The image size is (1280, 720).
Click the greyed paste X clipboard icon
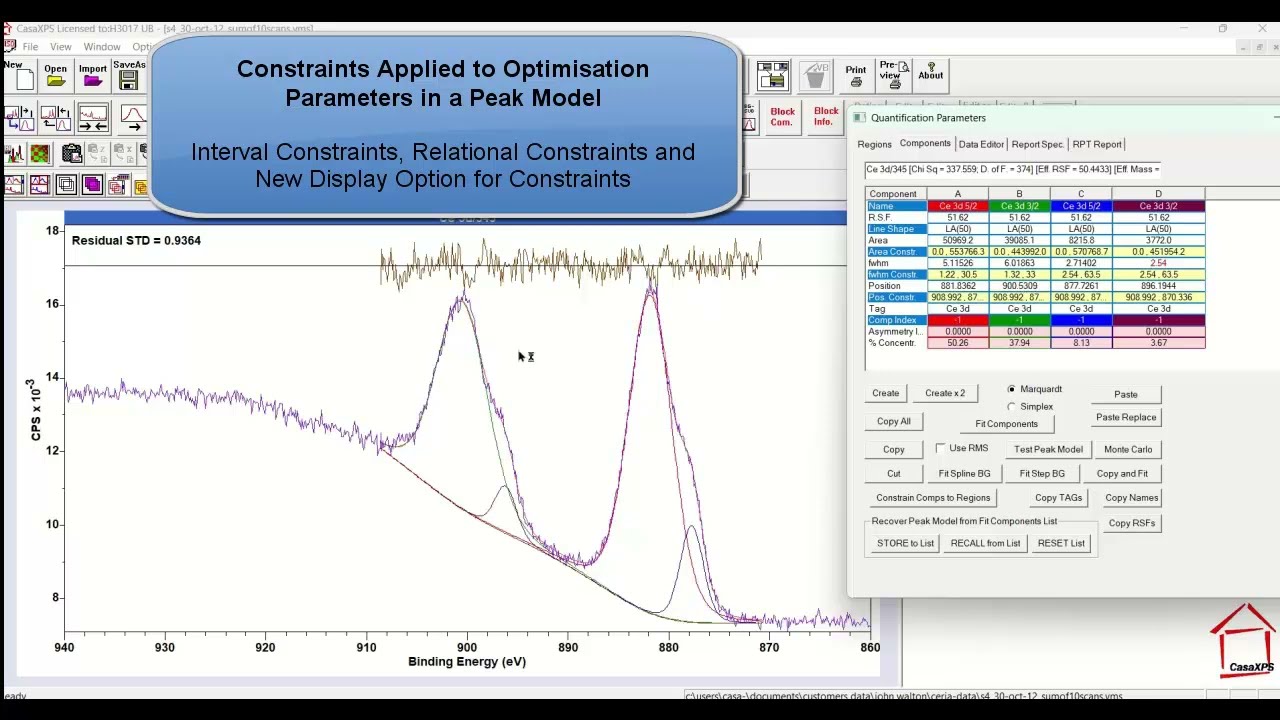coord(122,154)
